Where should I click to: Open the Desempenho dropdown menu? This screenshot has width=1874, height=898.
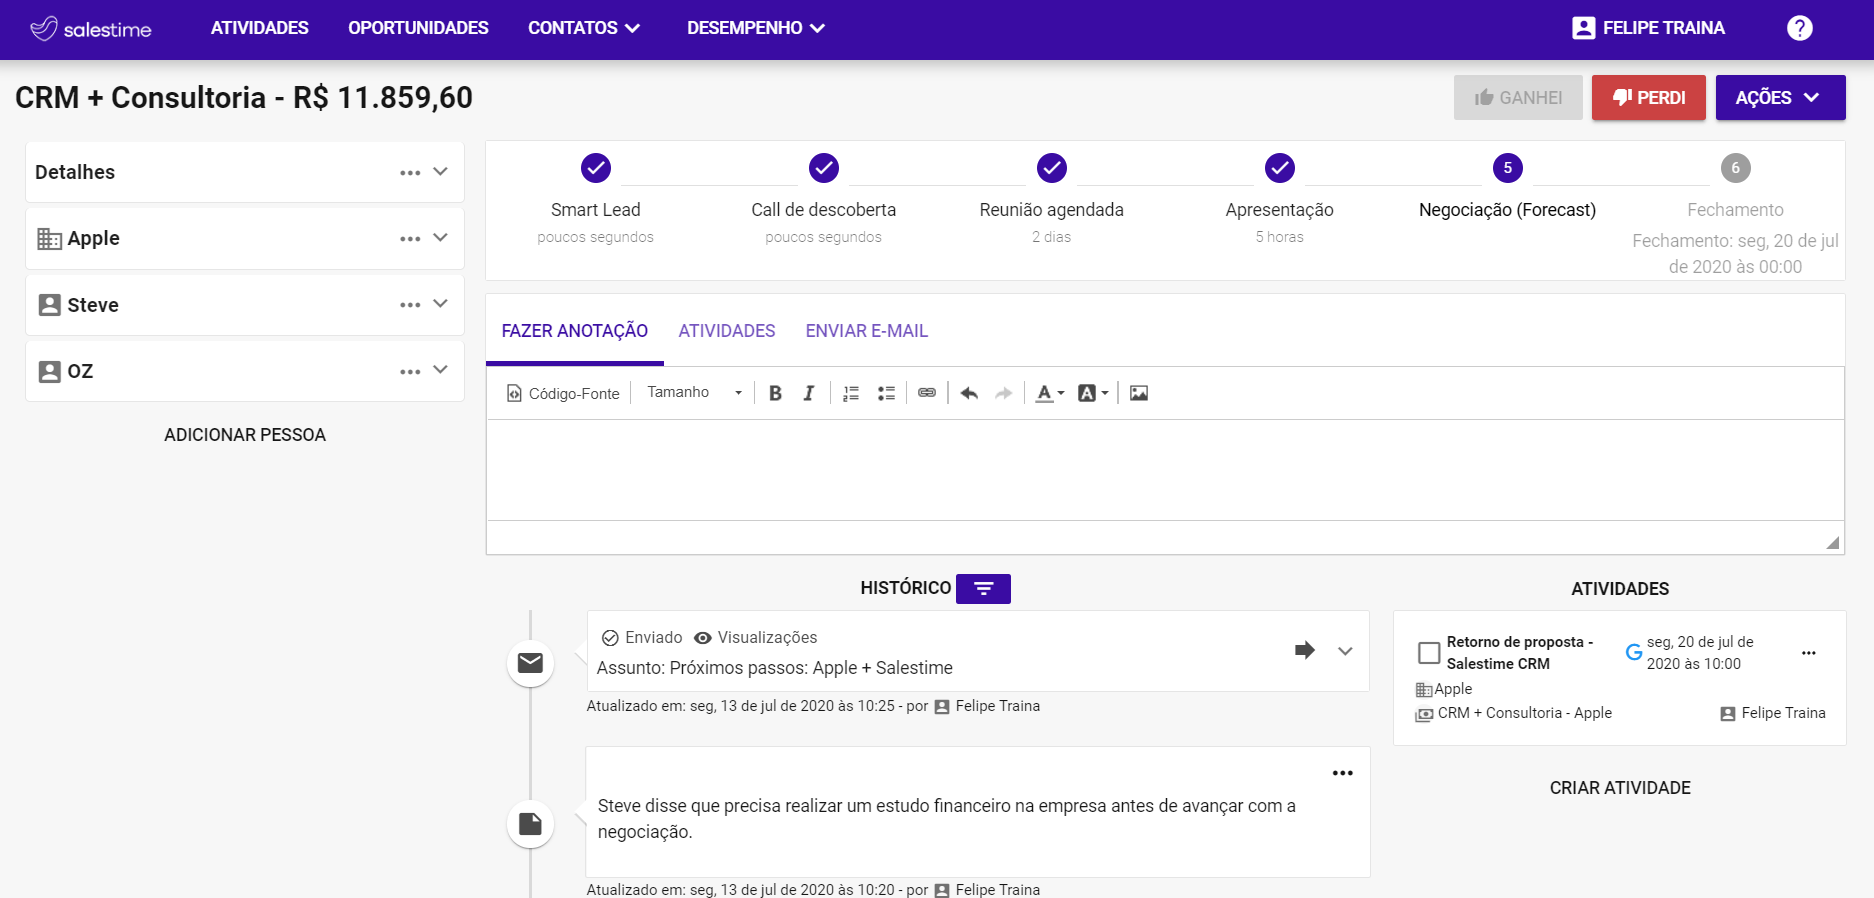click(756, 28)
